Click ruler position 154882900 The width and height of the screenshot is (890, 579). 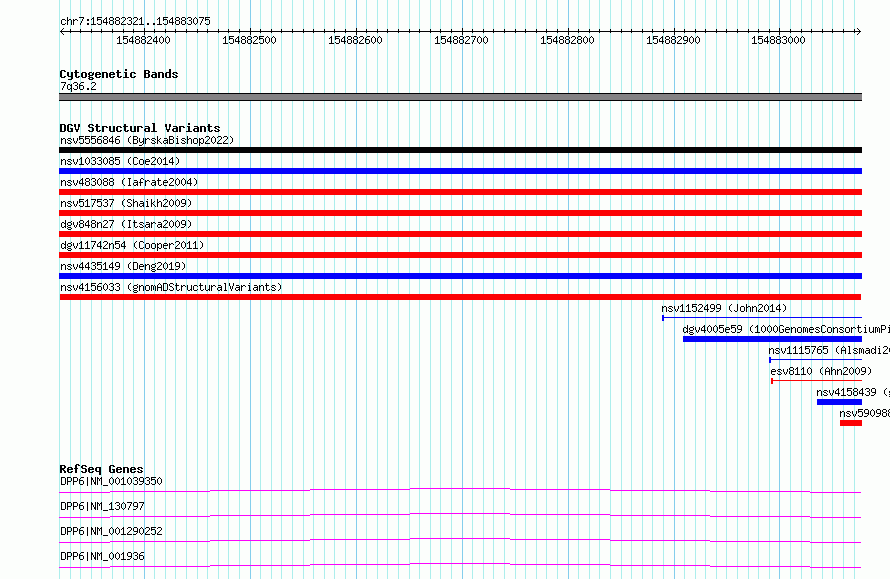(x=673, y=40)
